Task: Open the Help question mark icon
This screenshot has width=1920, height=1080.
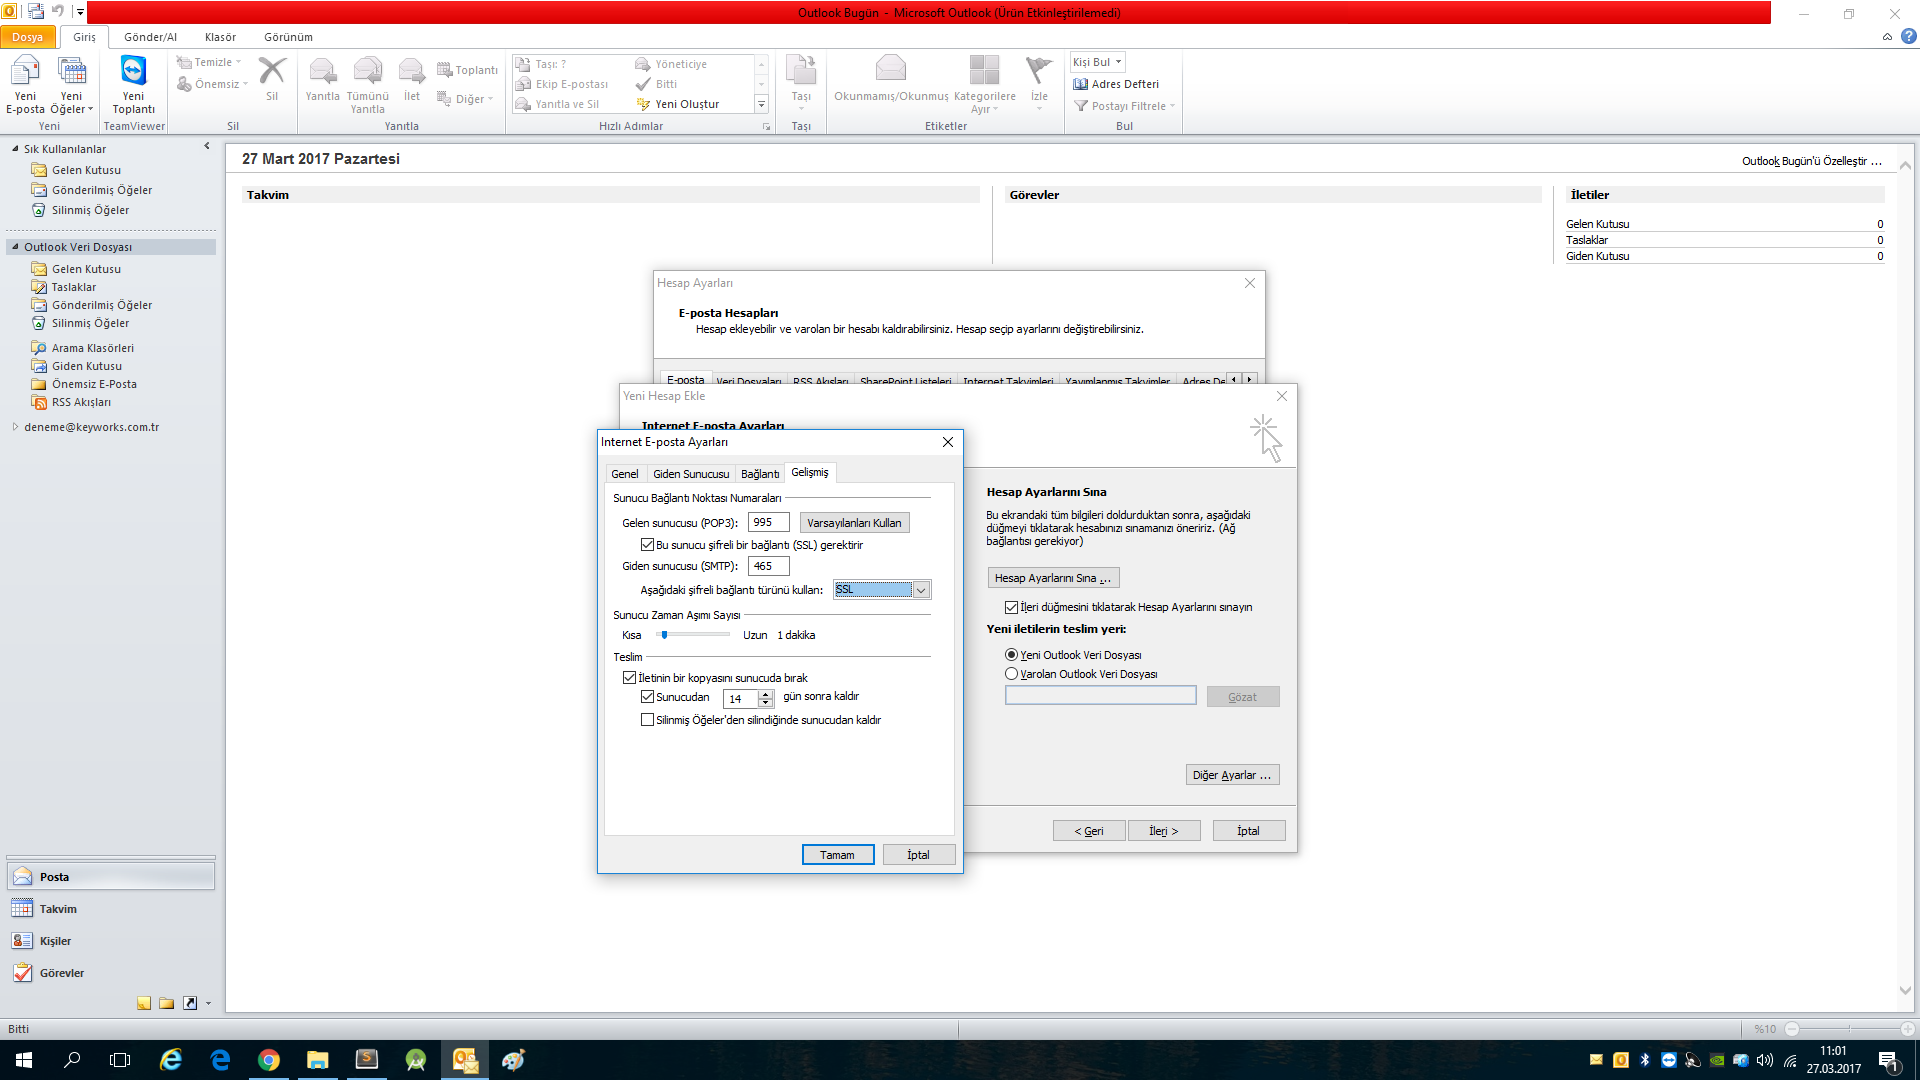Action: tap(1909, 37)
